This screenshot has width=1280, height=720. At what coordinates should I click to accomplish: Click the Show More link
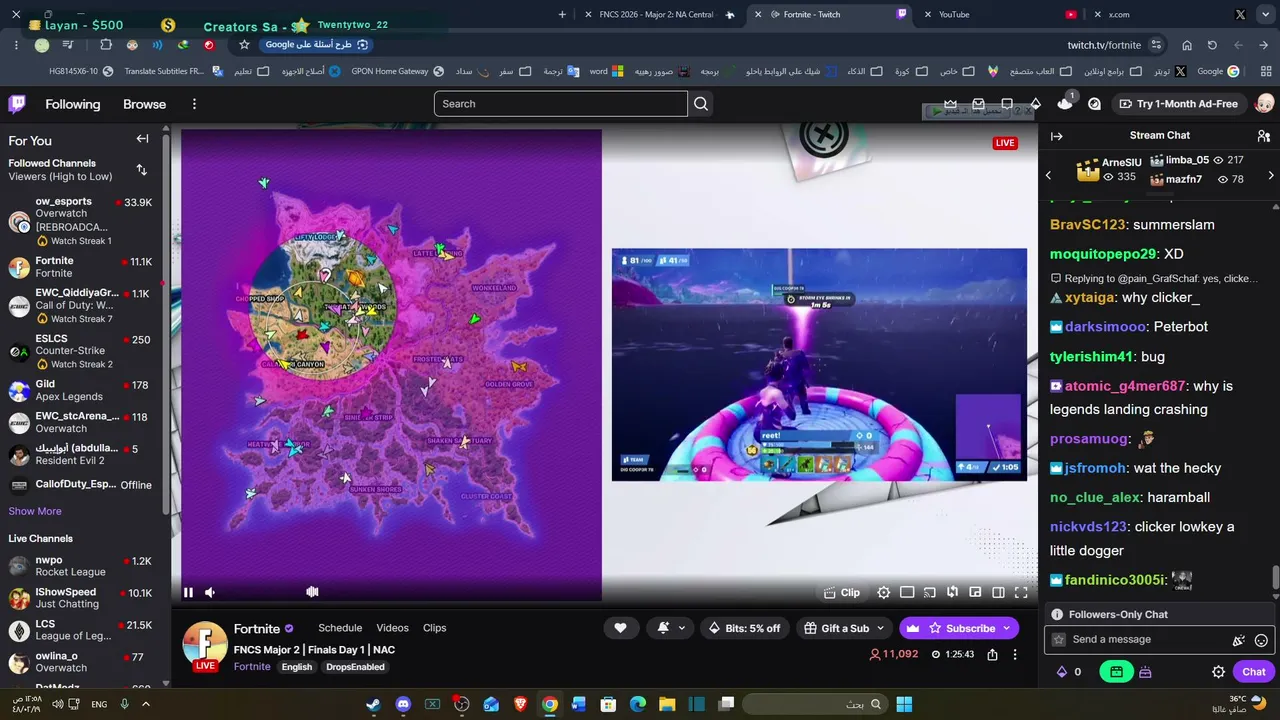(35, 511)
